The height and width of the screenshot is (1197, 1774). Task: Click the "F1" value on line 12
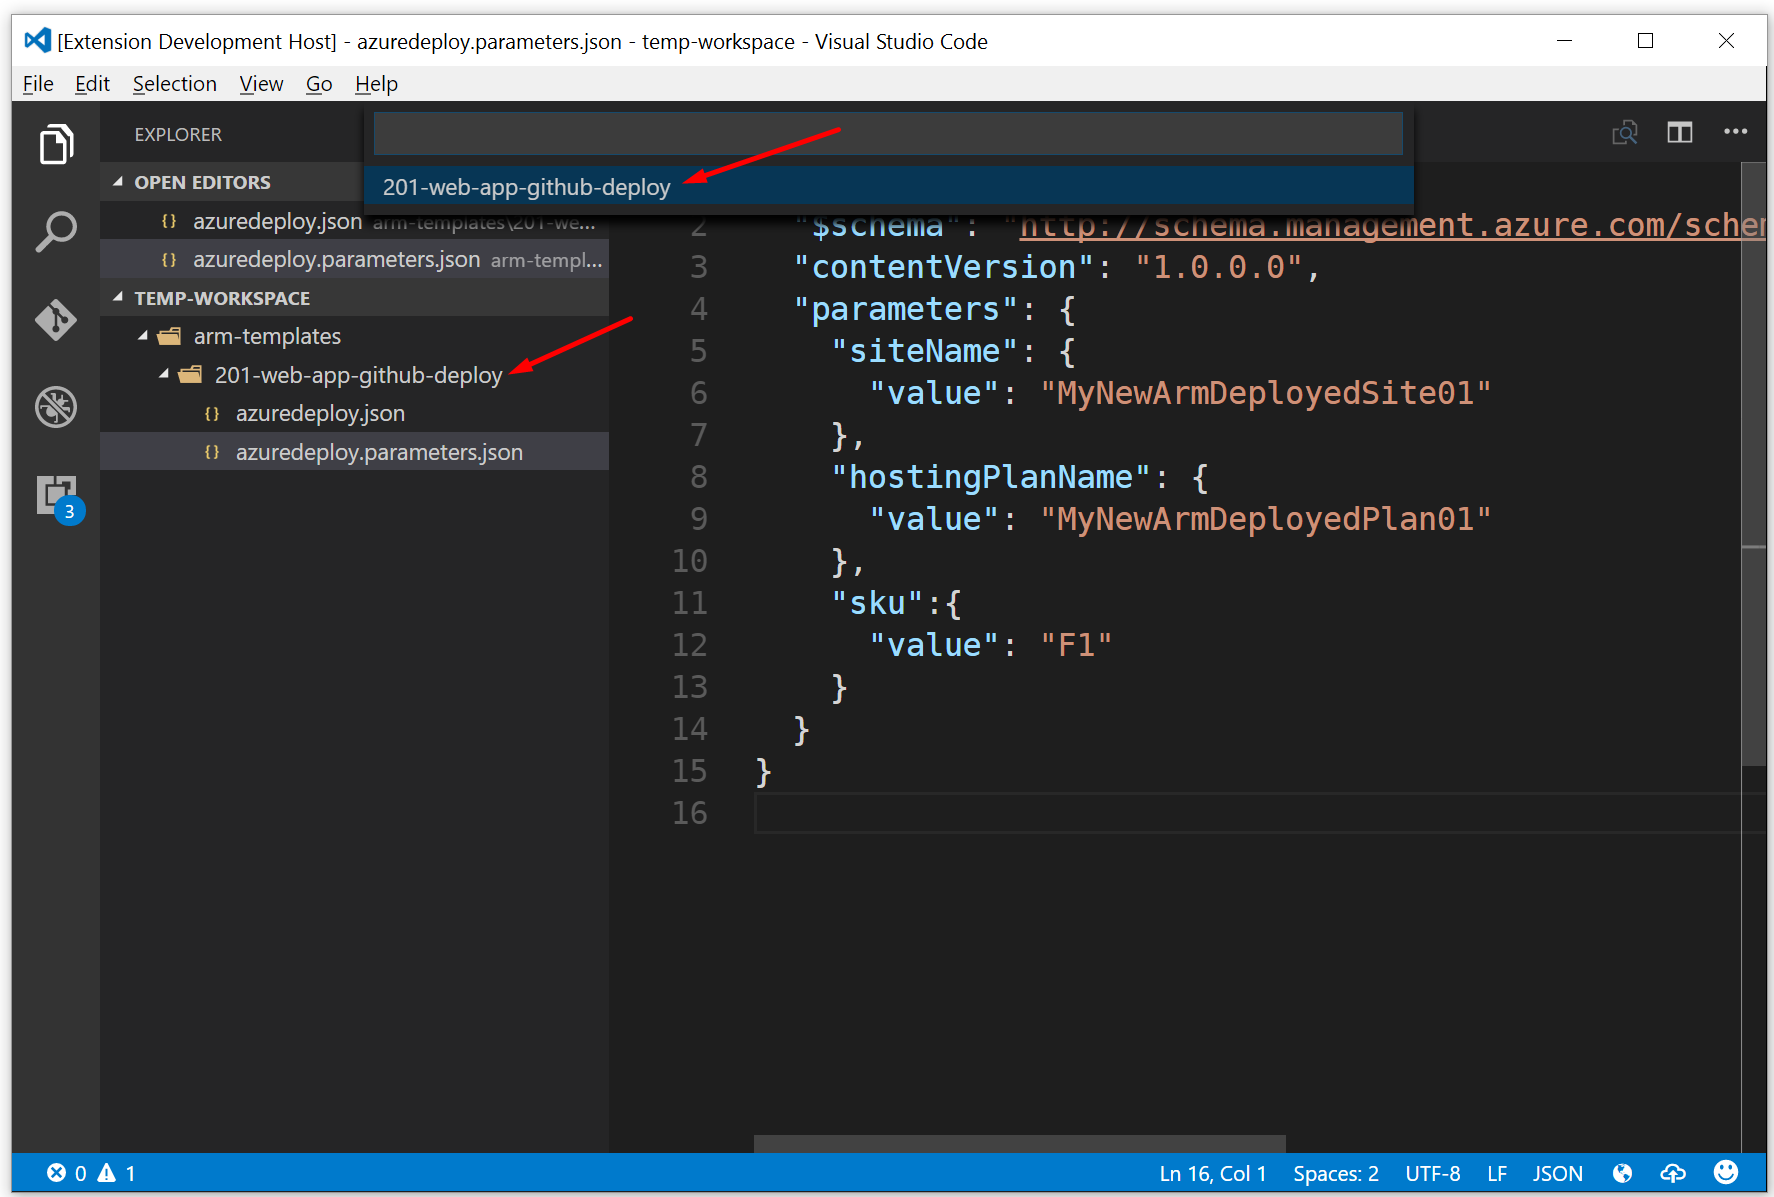click(x=1076, y=645)
